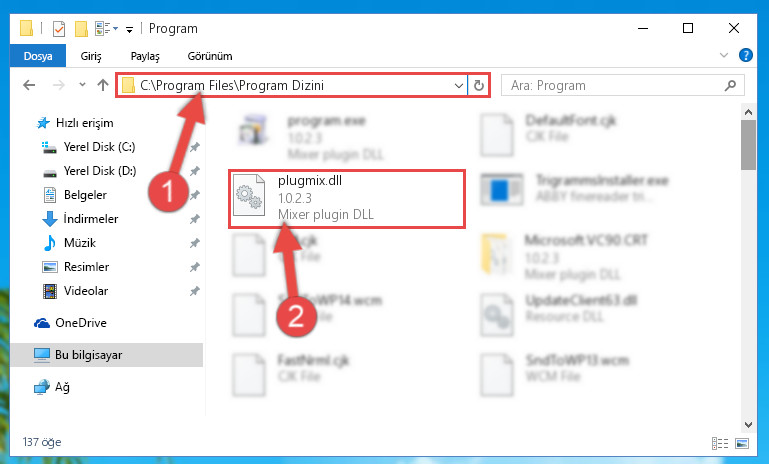This screenshot has width=769, height=464.
Task: Open the Görünüm ribbon tab
Action: click(x=210, y=56)
